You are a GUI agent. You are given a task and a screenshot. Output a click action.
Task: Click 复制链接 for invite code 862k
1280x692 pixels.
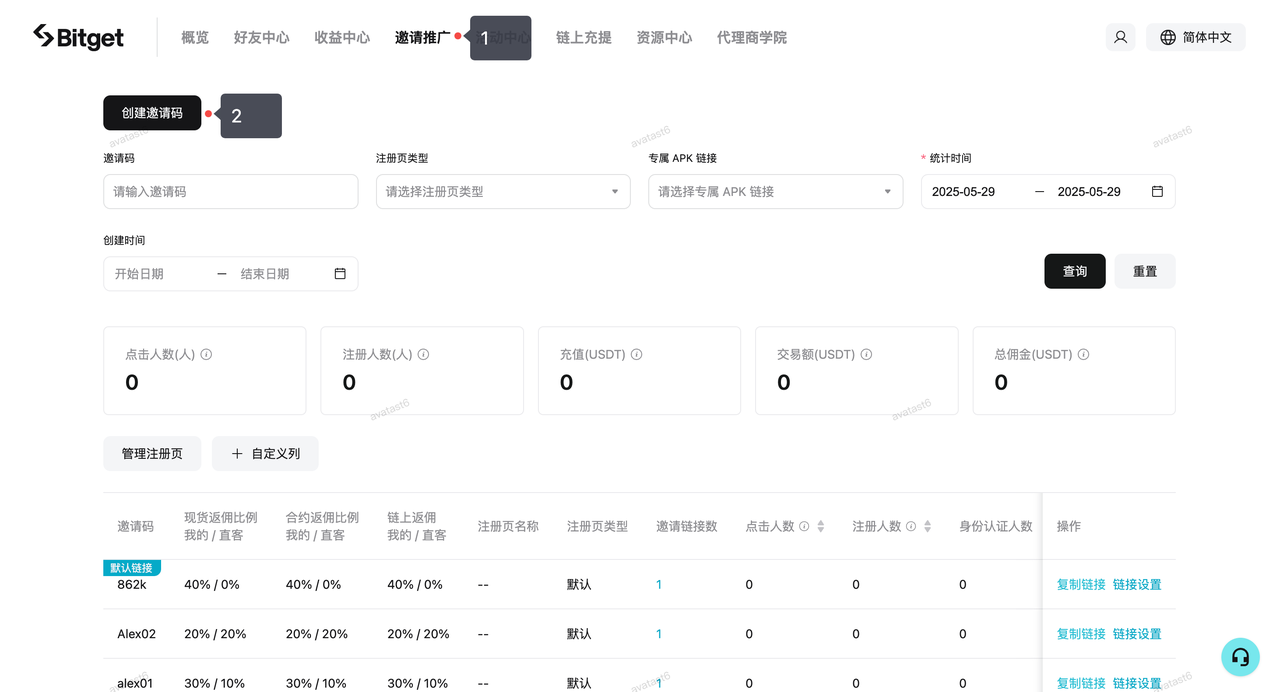click(x=1080, y=584)
